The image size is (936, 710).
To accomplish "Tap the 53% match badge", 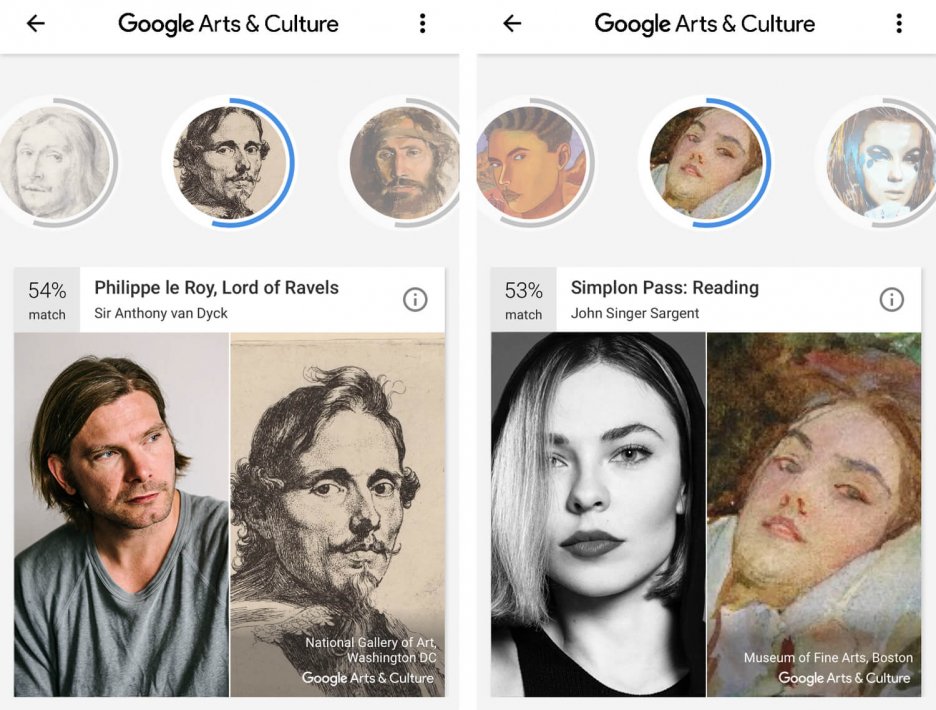I will click(x=523, y=300).
